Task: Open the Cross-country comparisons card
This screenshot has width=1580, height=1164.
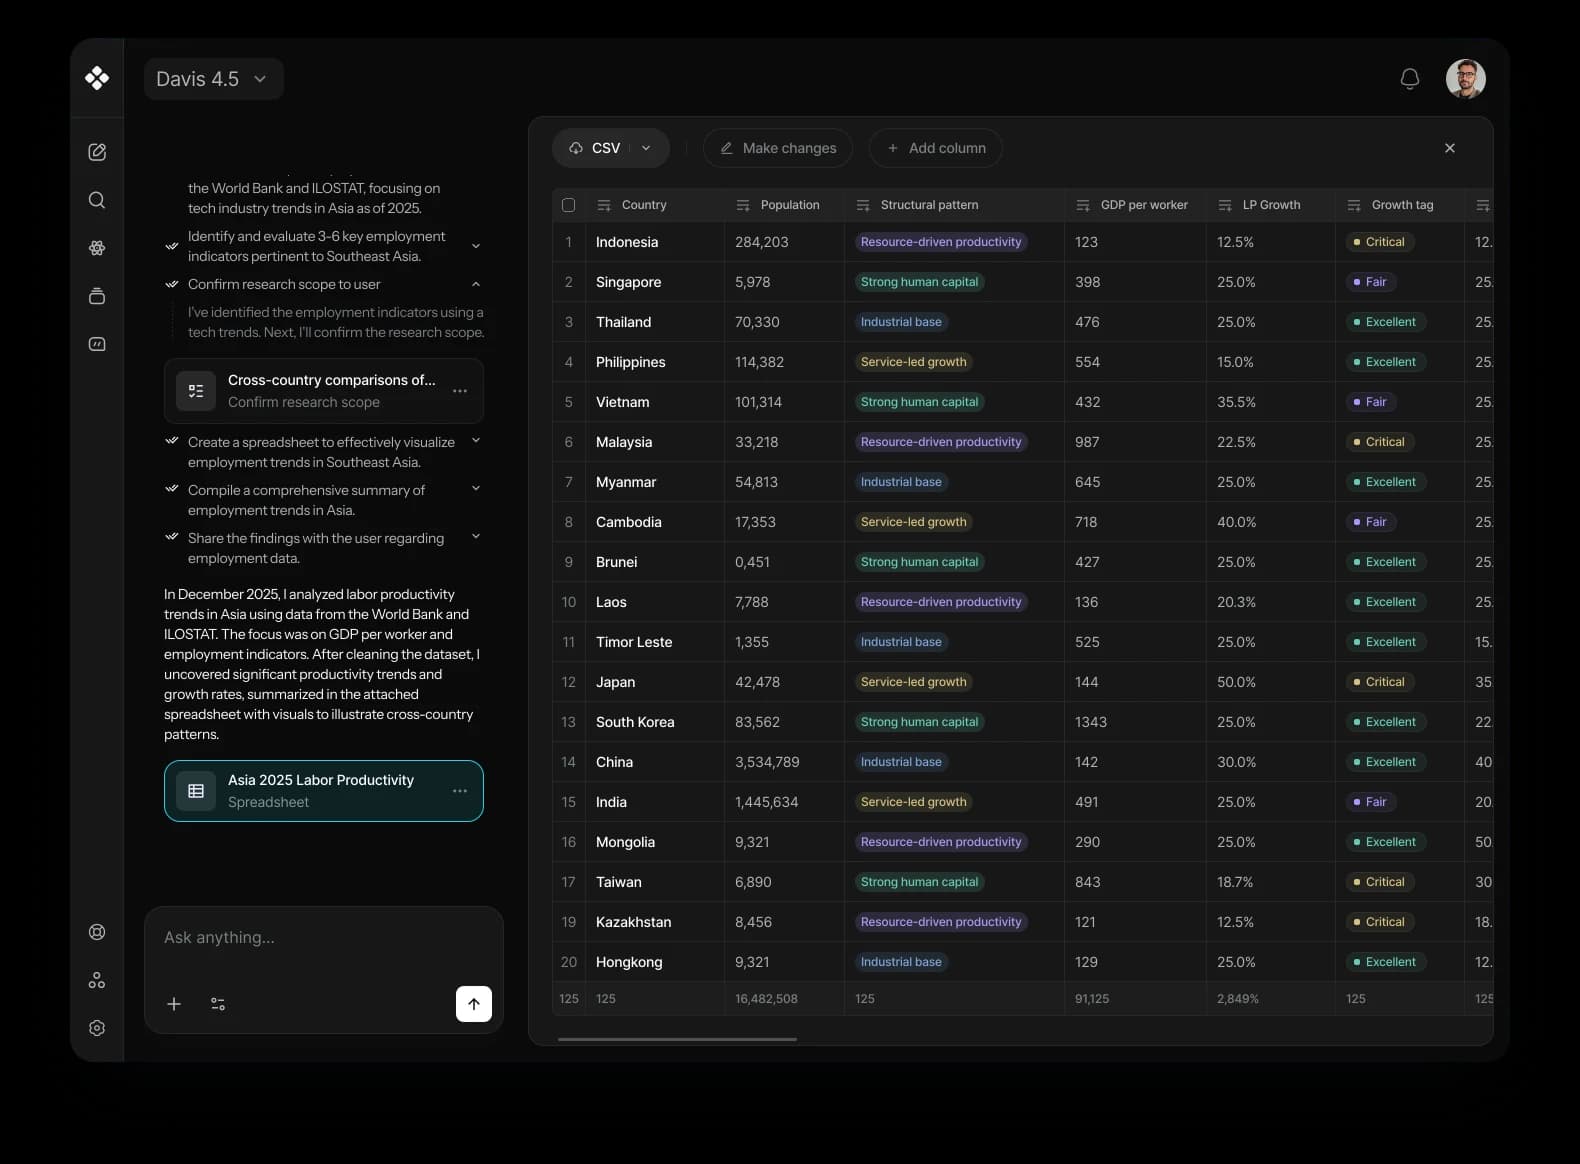Action: tap(324, 391)
